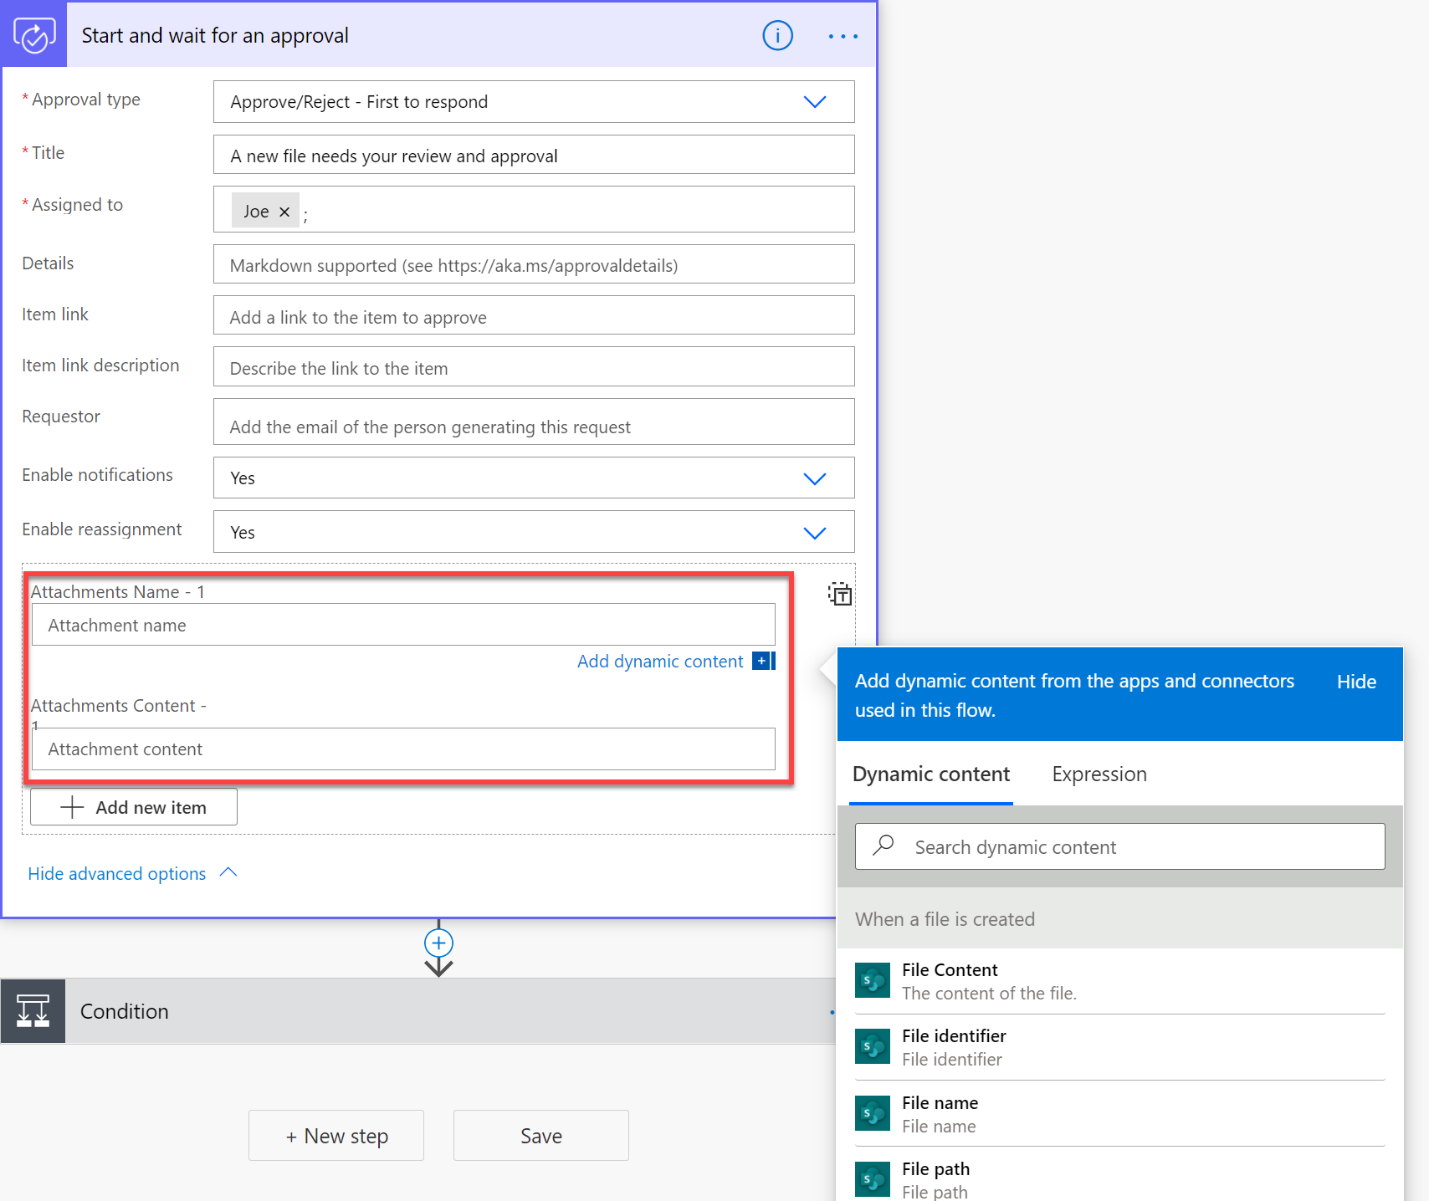1429x1201 pixels.
Task: Click the Condition action icon
Action: tap(33, 1011)
